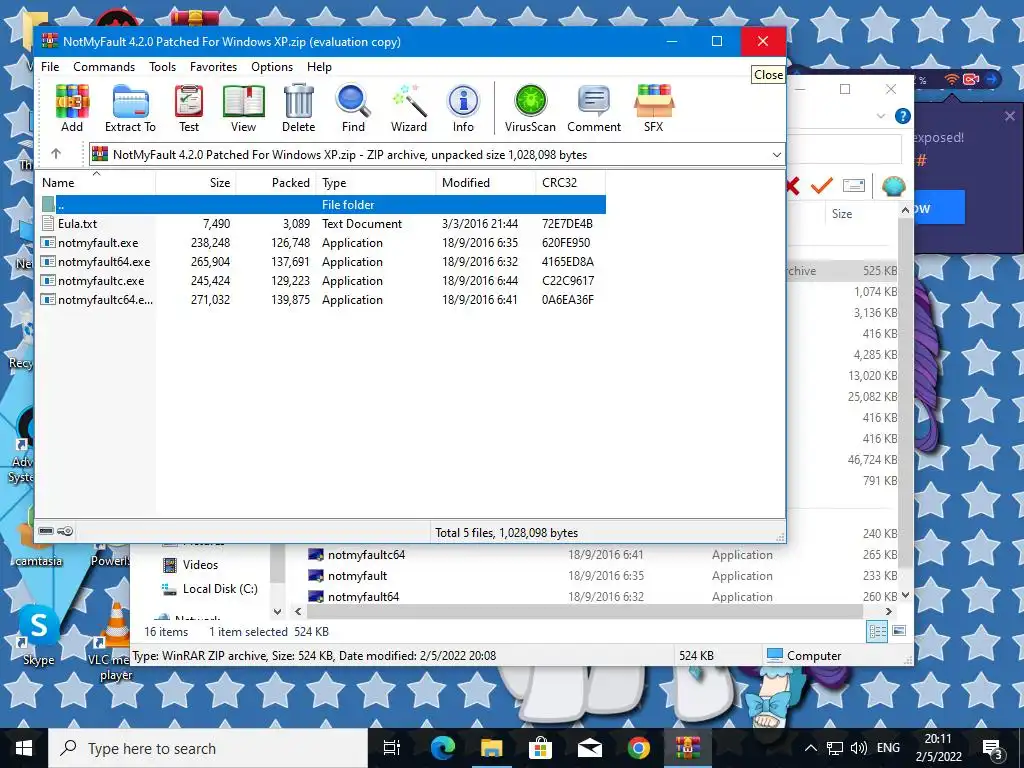Click the taskbar search box

[x=208, y=748]
